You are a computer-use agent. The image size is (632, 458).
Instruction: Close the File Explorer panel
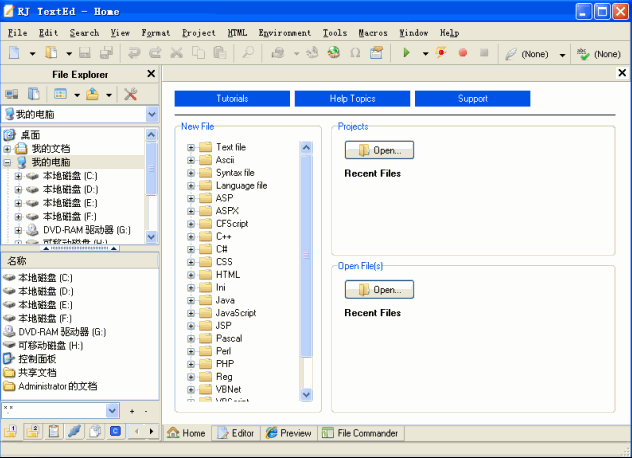(x=151, y=74)
